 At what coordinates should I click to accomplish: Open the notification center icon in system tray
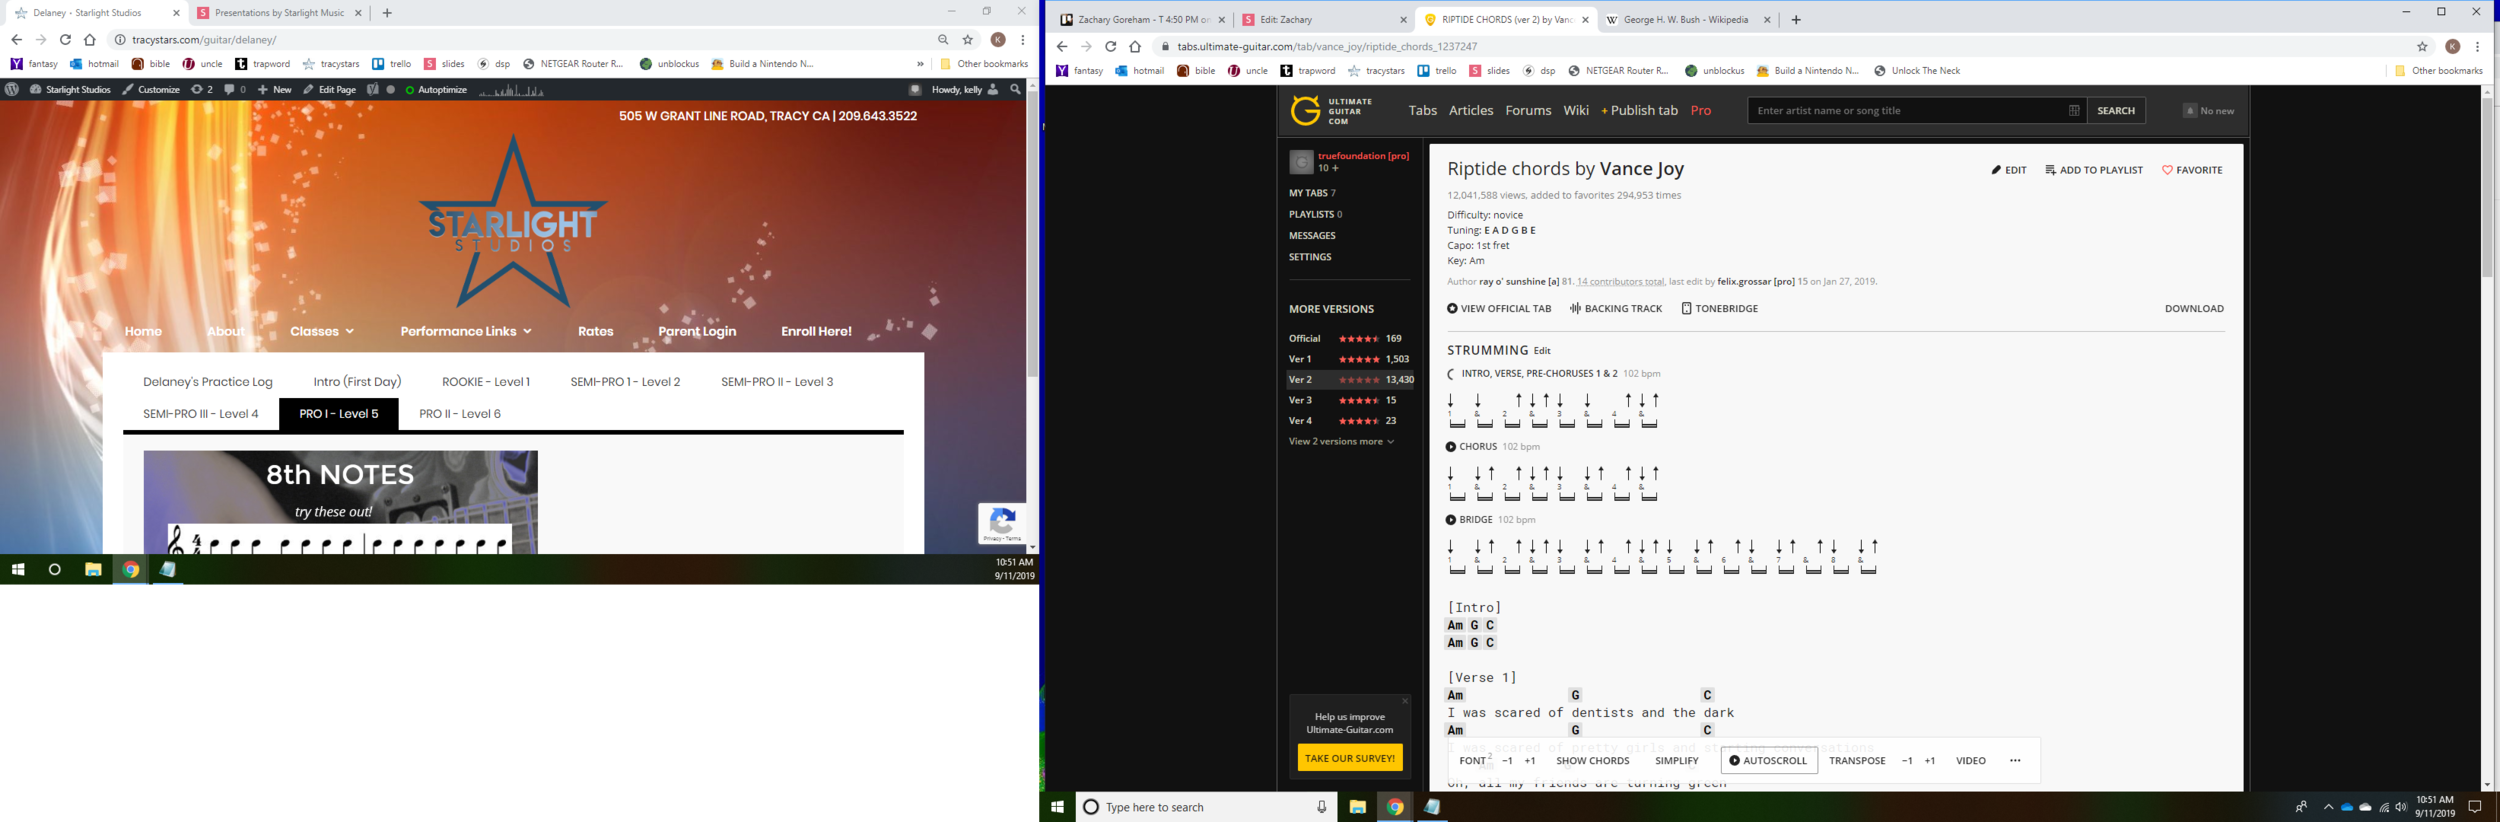pyautogui.click(x=2475, y=807)
